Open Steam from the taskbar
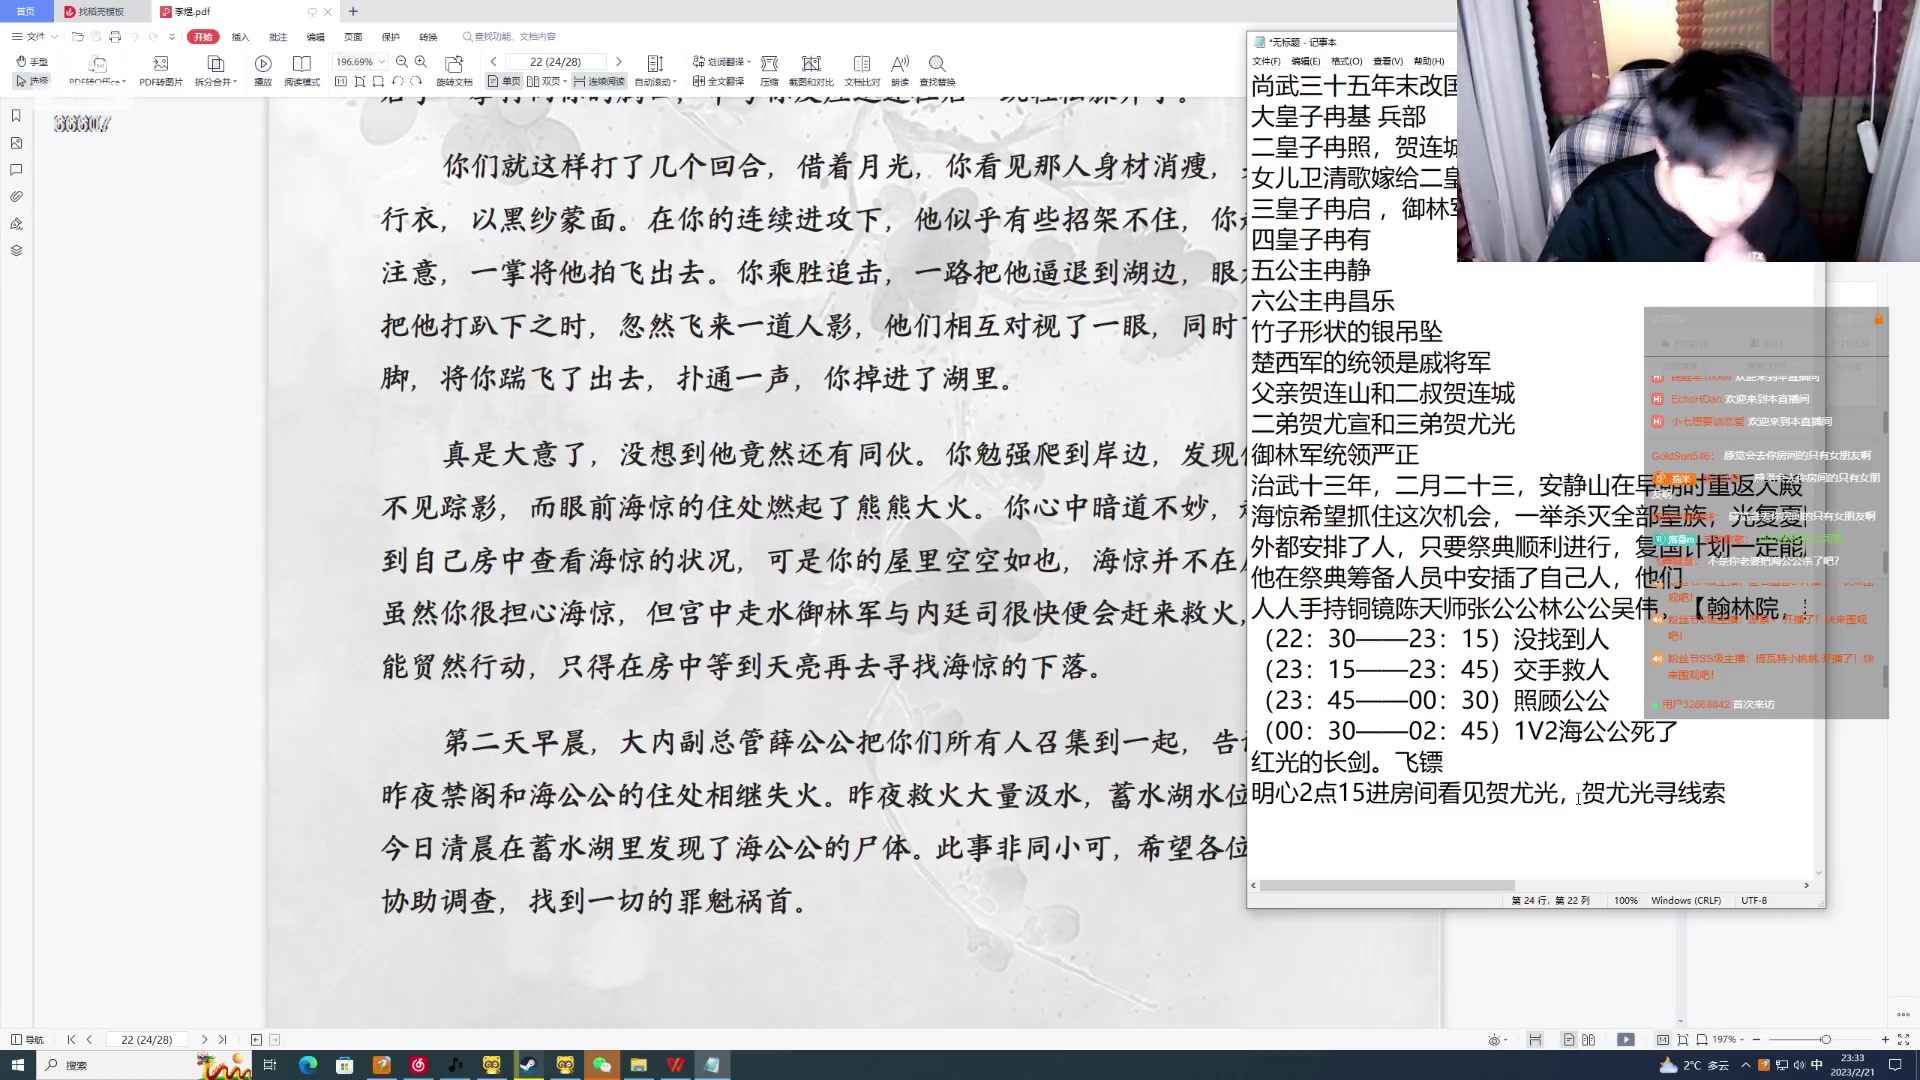This screenshot has height=1080, width=1920. (x=529, y=1065)
